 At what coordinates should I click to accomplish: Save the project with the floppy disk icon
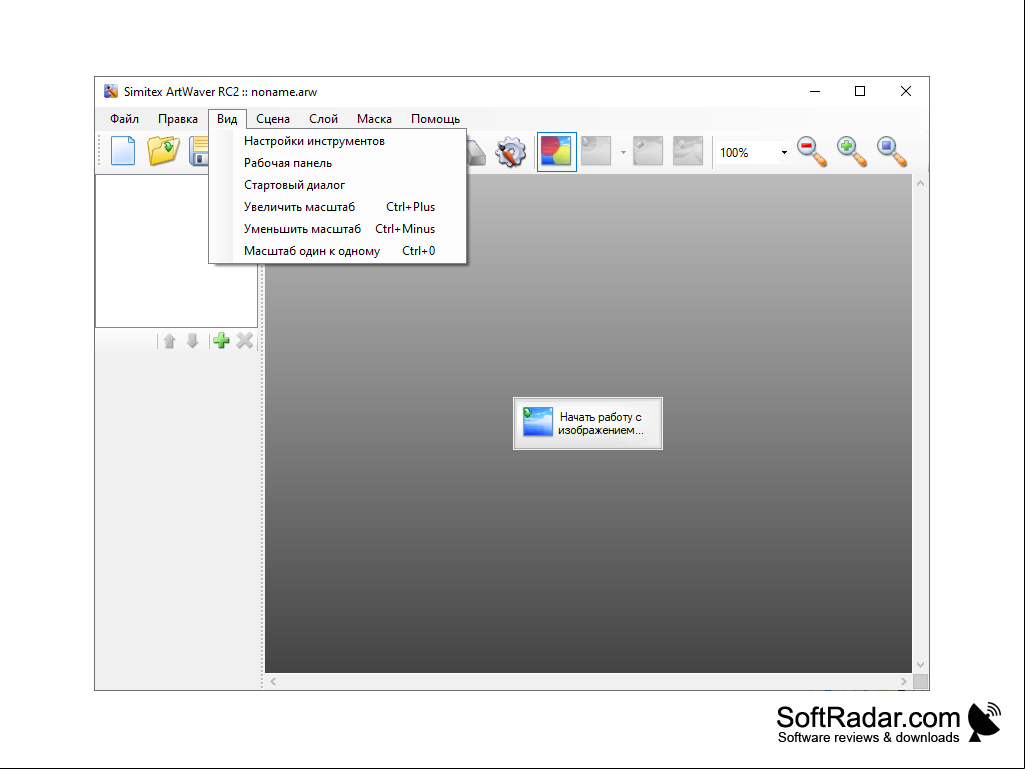pyautogui.click(x=199, y=151)
